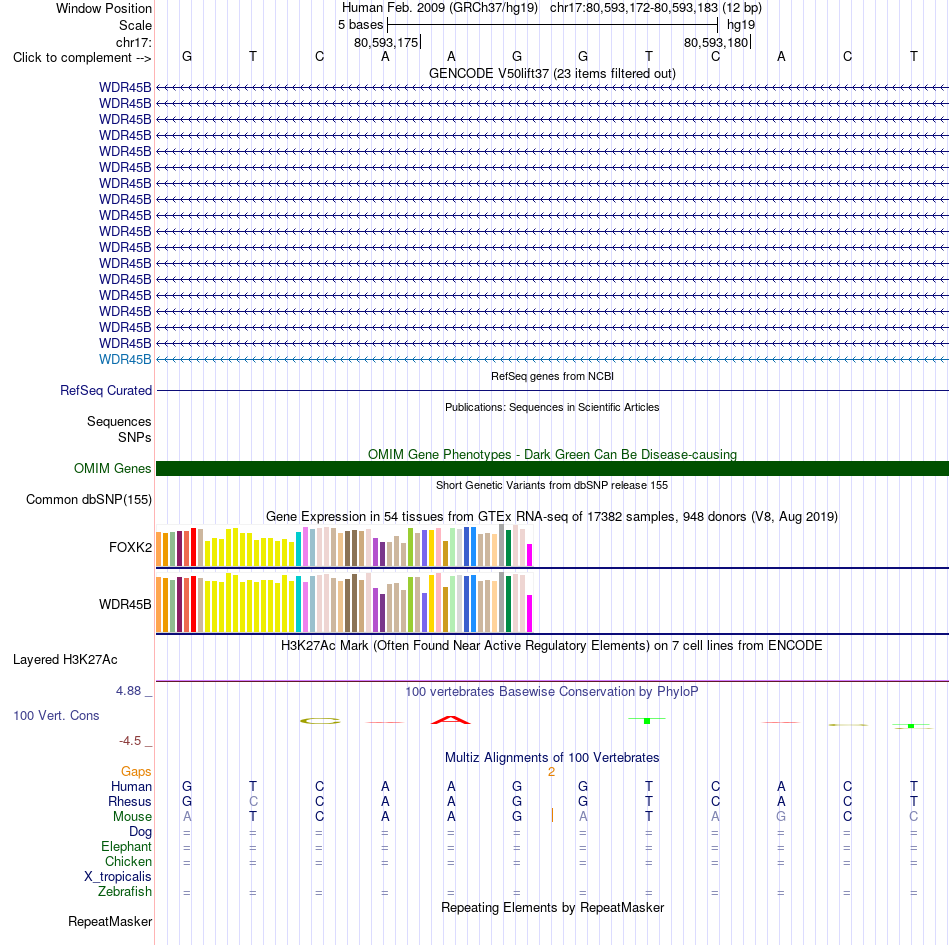The height and width of the screenshot is (945, 950).
Task: Click the red A glyph in PhyloP track
Action: pos(451,720)
